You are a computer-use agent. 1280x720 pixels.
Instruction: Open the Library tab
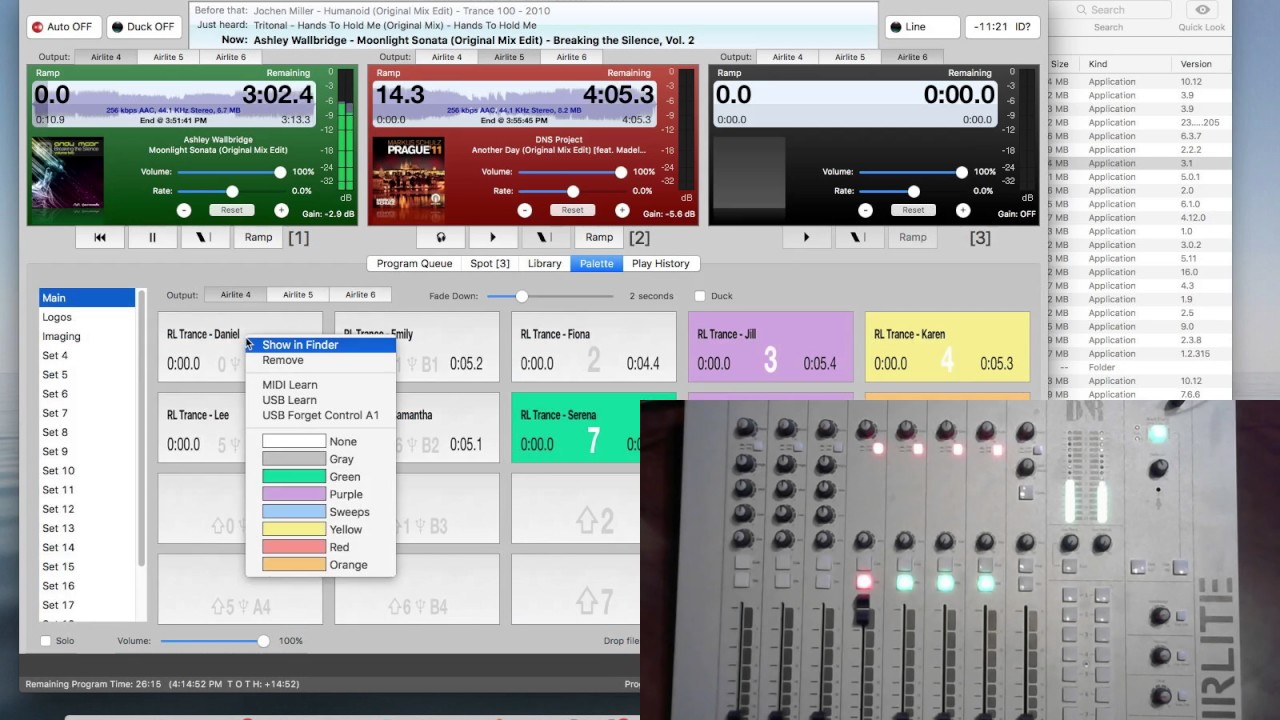point(544,264)
